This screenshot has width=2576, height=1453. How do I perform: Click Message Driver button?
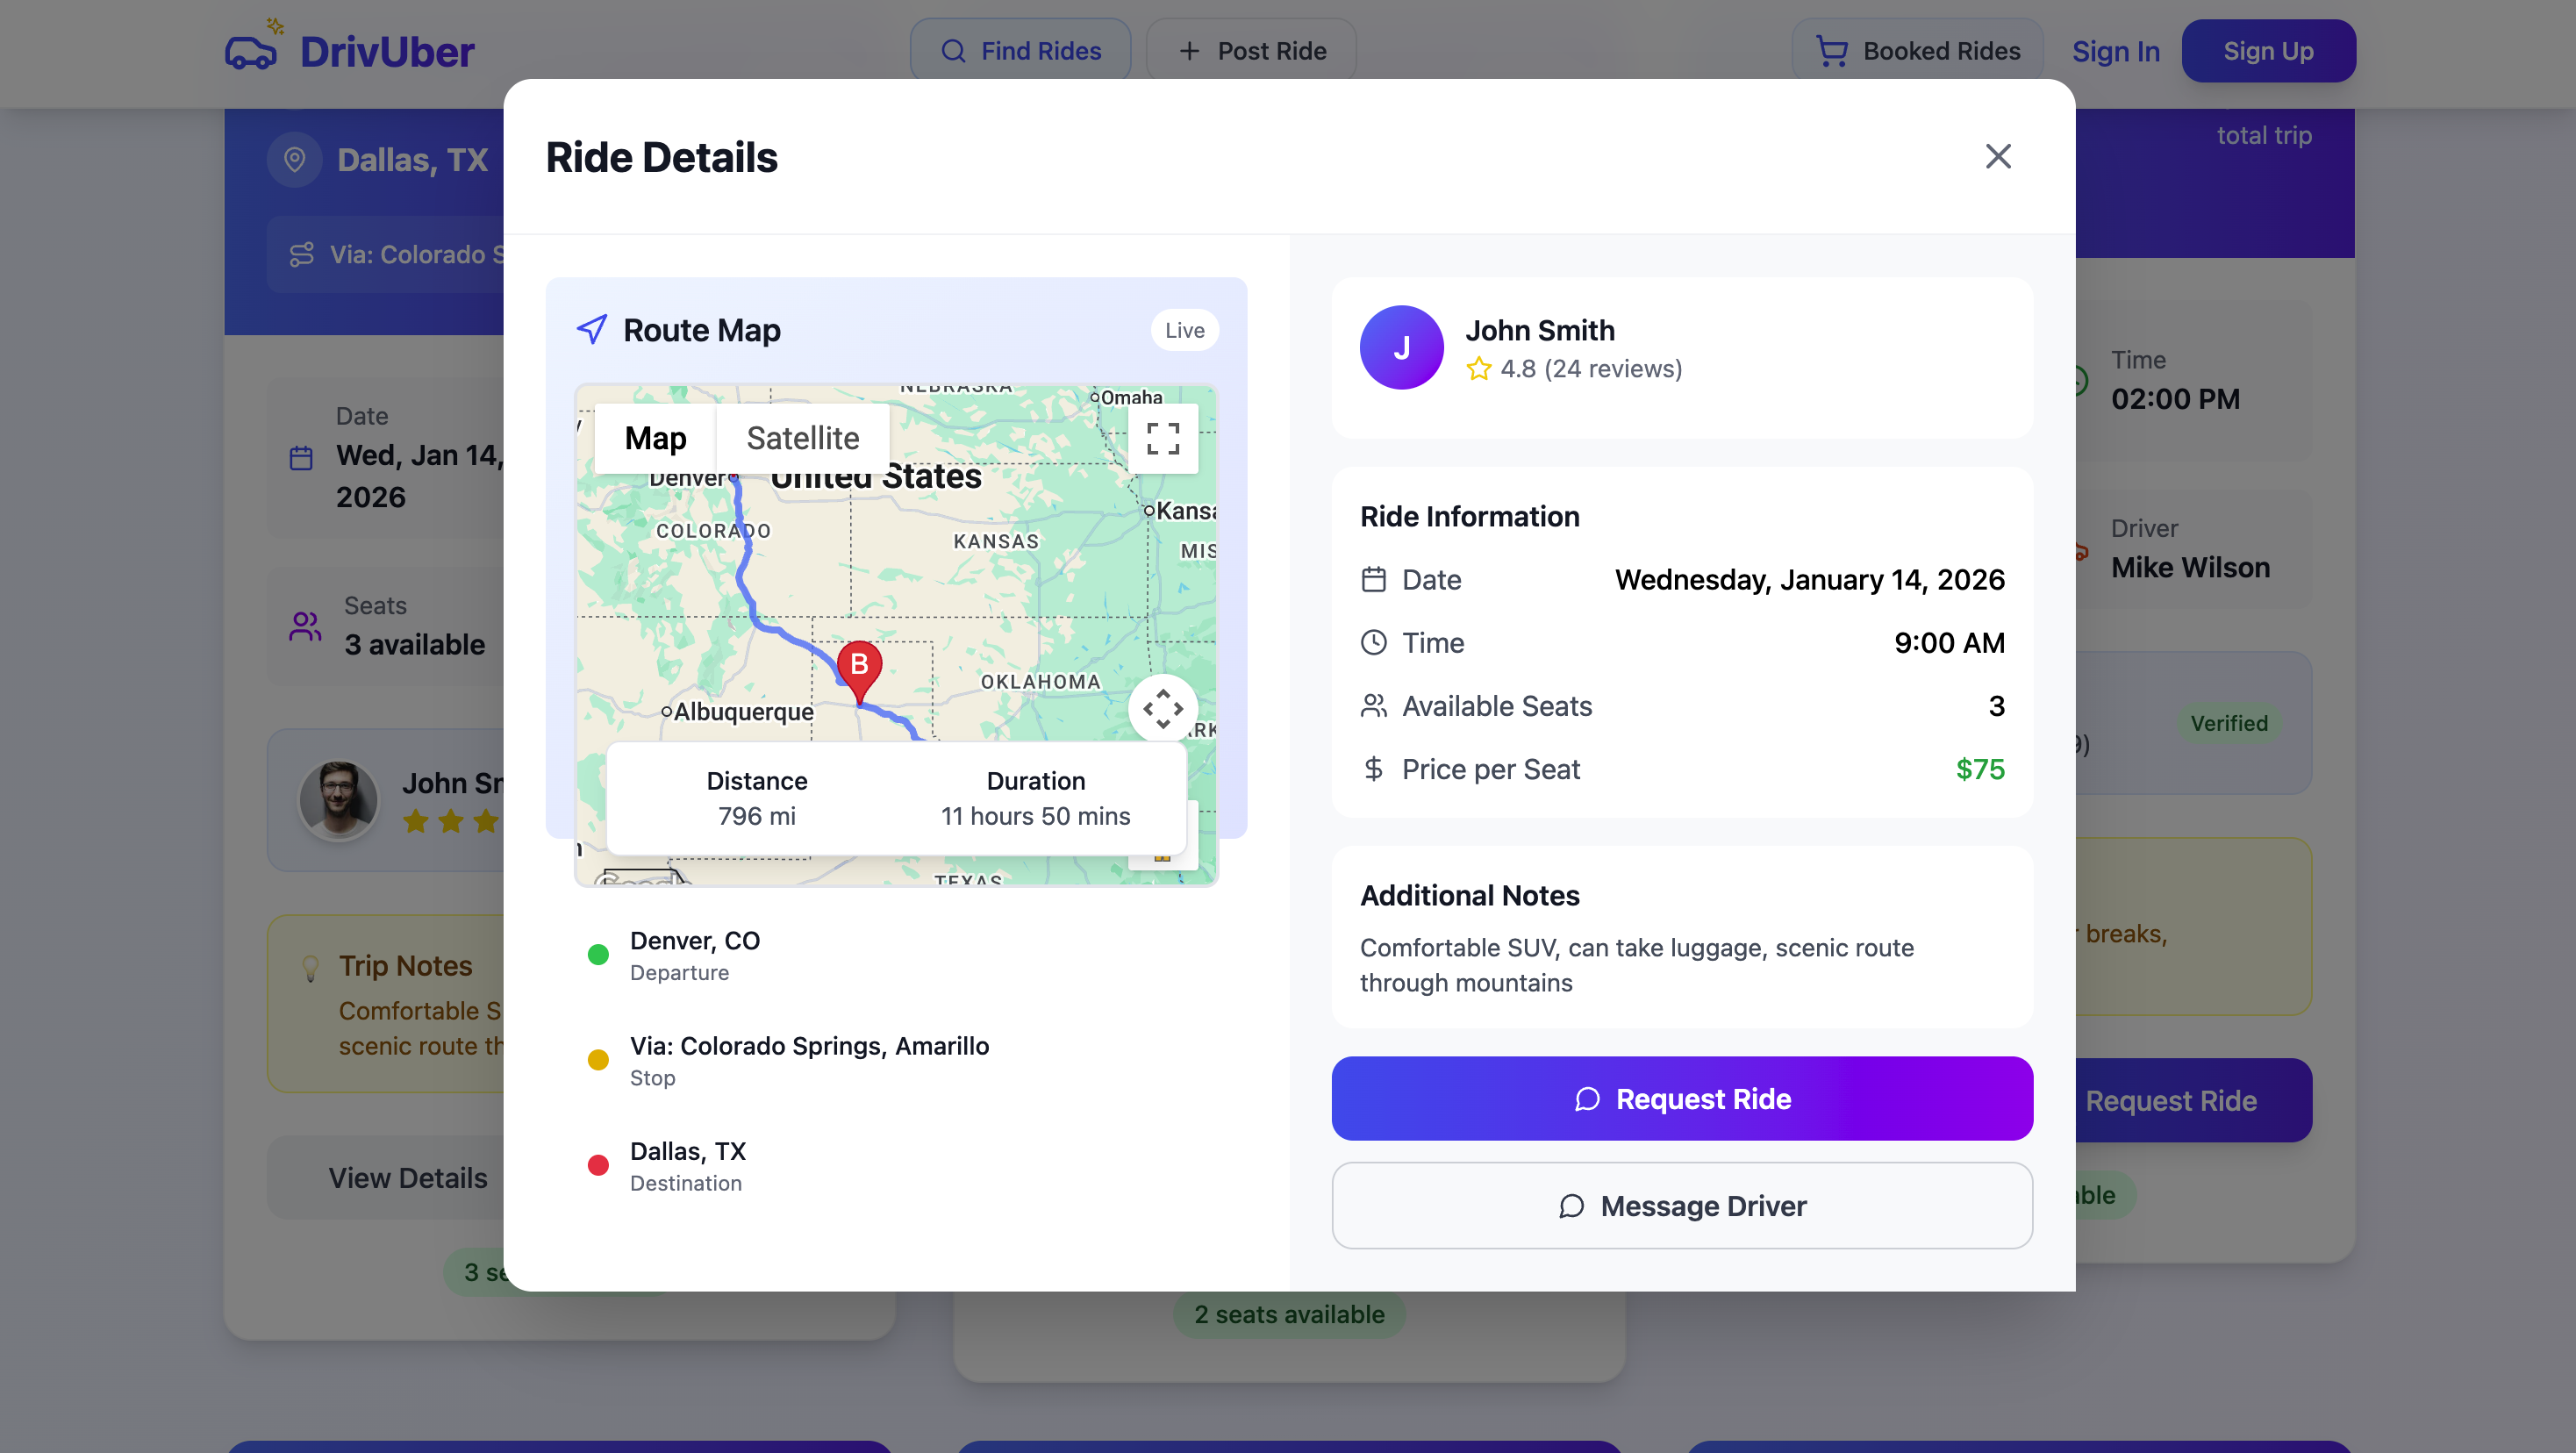(1681, 1205)
